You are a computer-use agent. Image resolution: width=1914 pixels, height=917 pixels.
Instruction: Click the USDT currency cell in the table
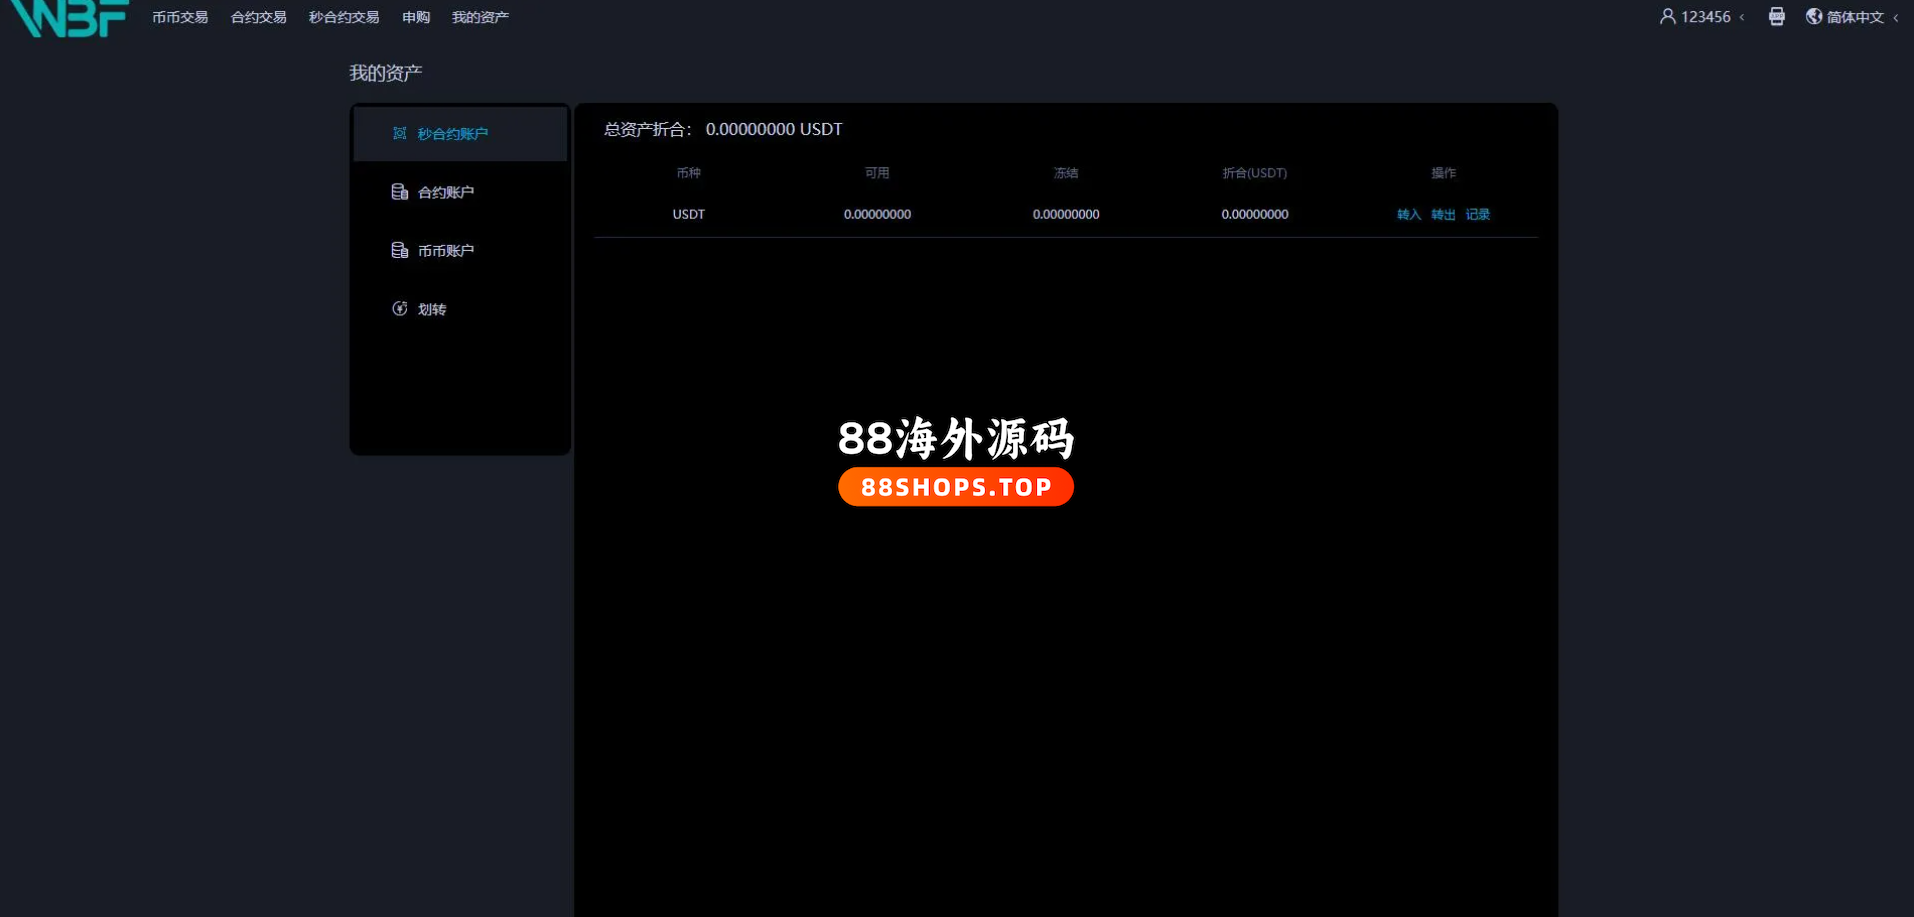[x=688, y=215]
